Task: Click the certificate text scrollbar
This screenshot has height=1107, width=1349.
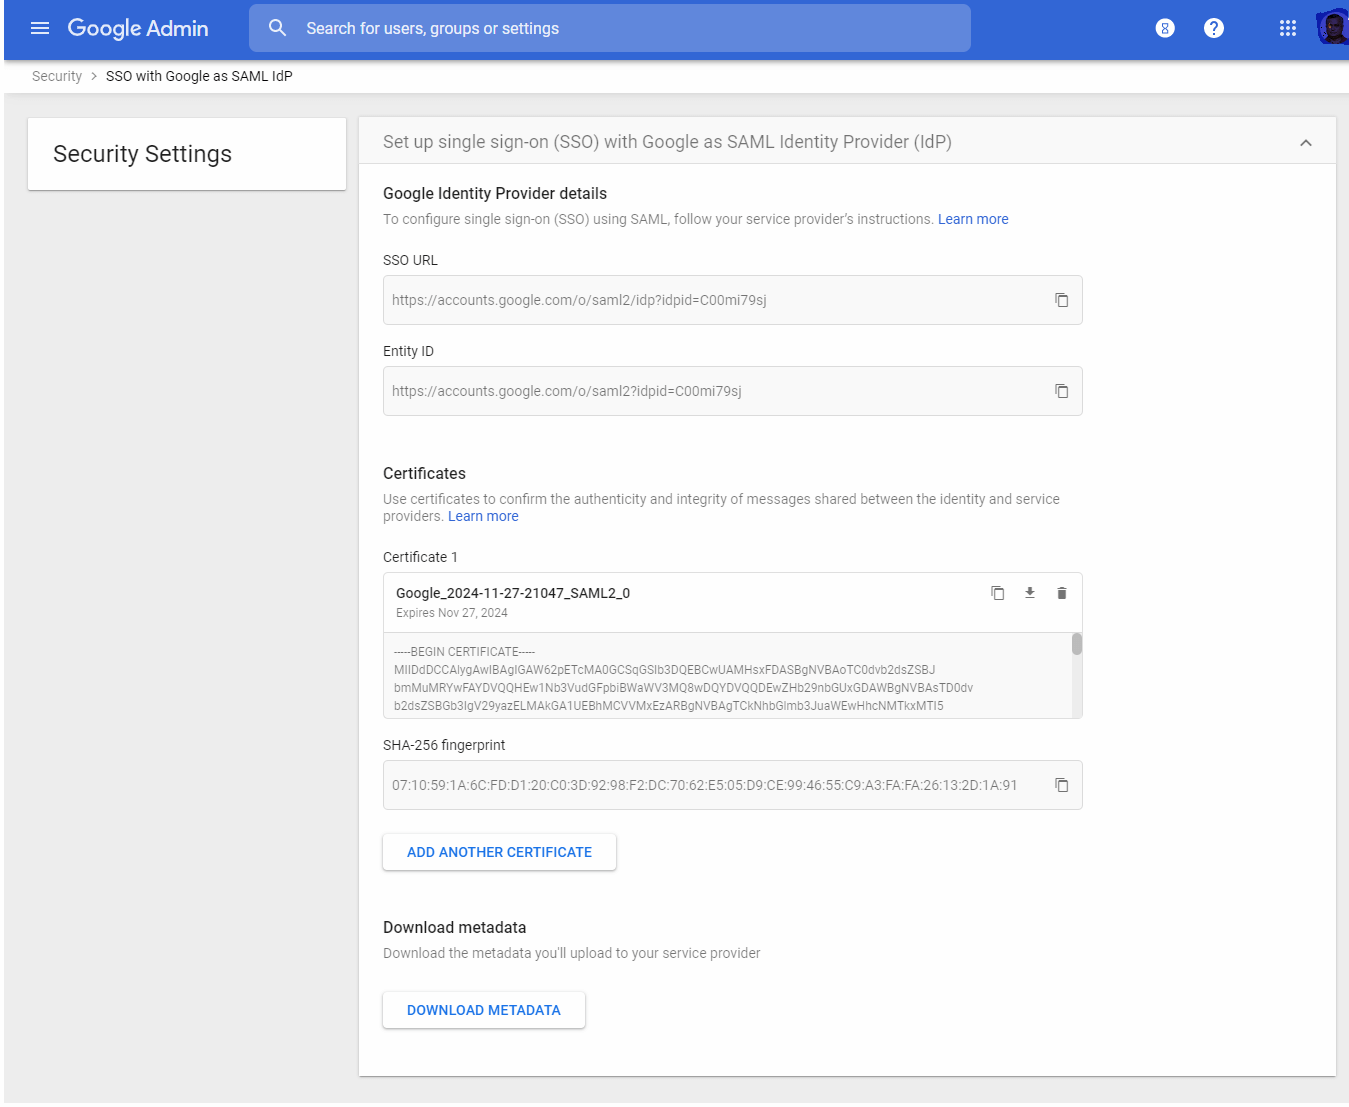Action: coord(1077,644)
